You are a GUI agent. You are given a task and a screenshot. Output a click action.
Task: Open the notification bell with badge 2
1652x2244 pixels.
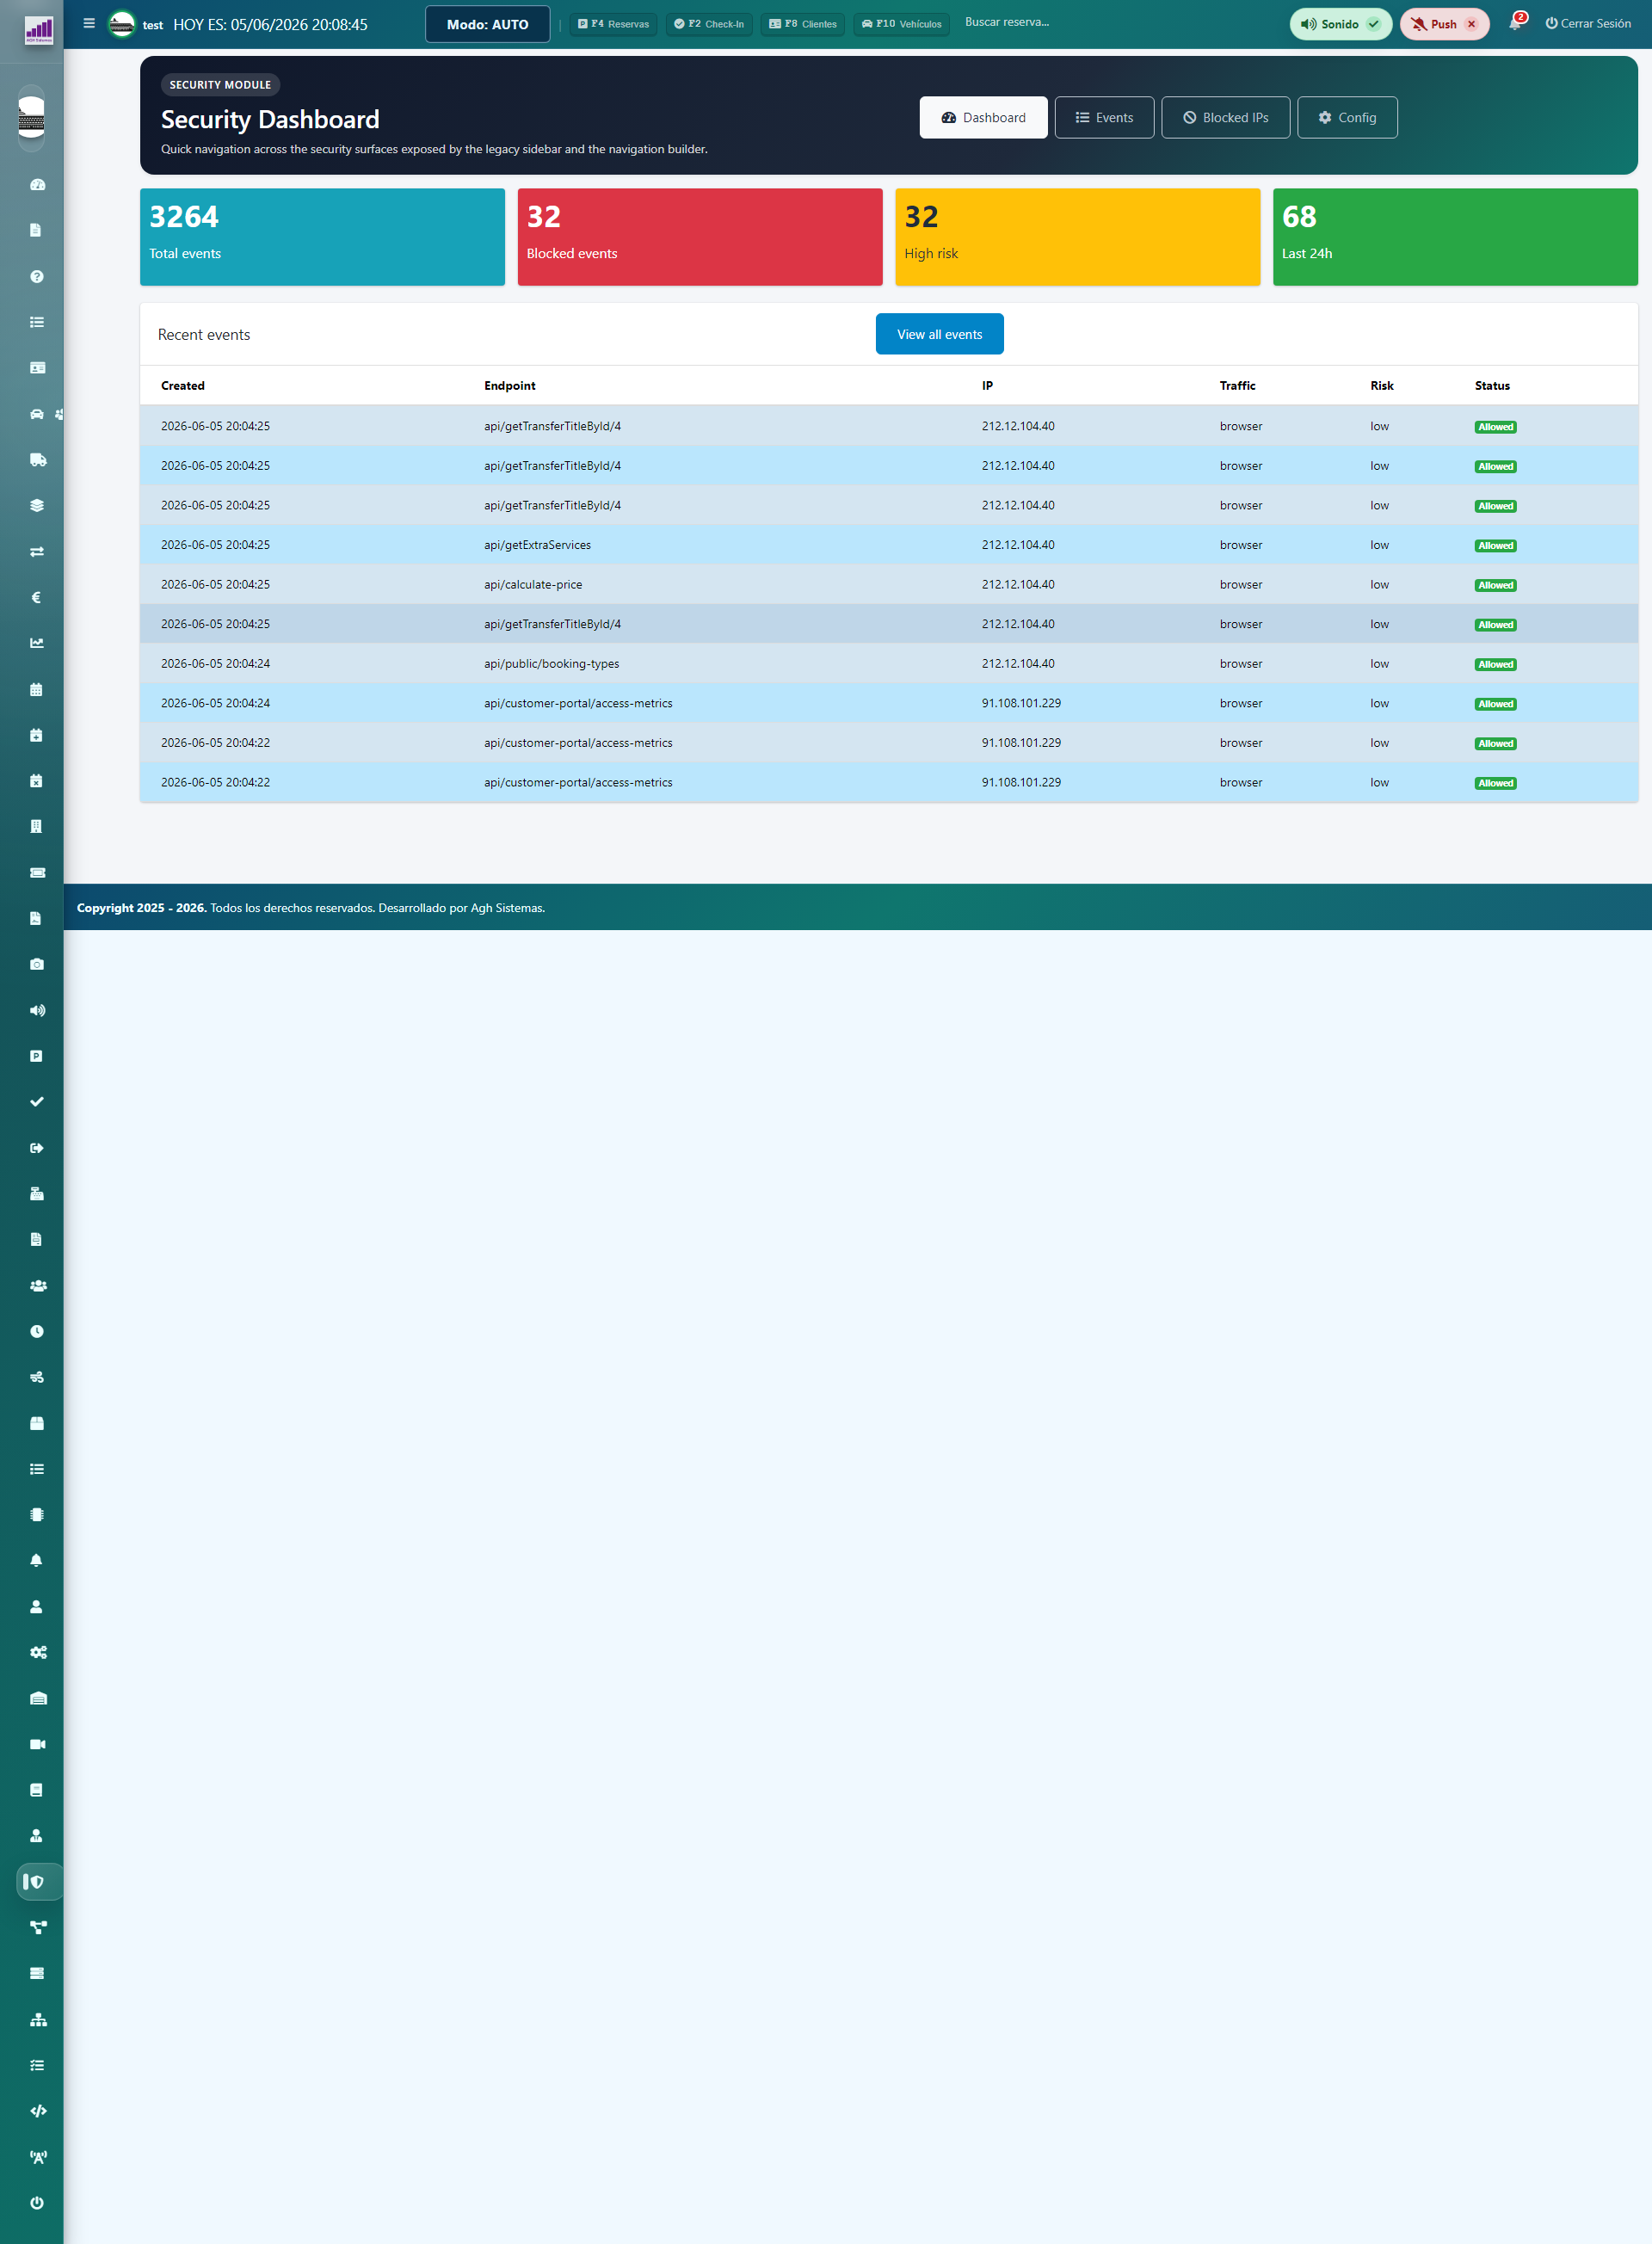click(1515, 23)
